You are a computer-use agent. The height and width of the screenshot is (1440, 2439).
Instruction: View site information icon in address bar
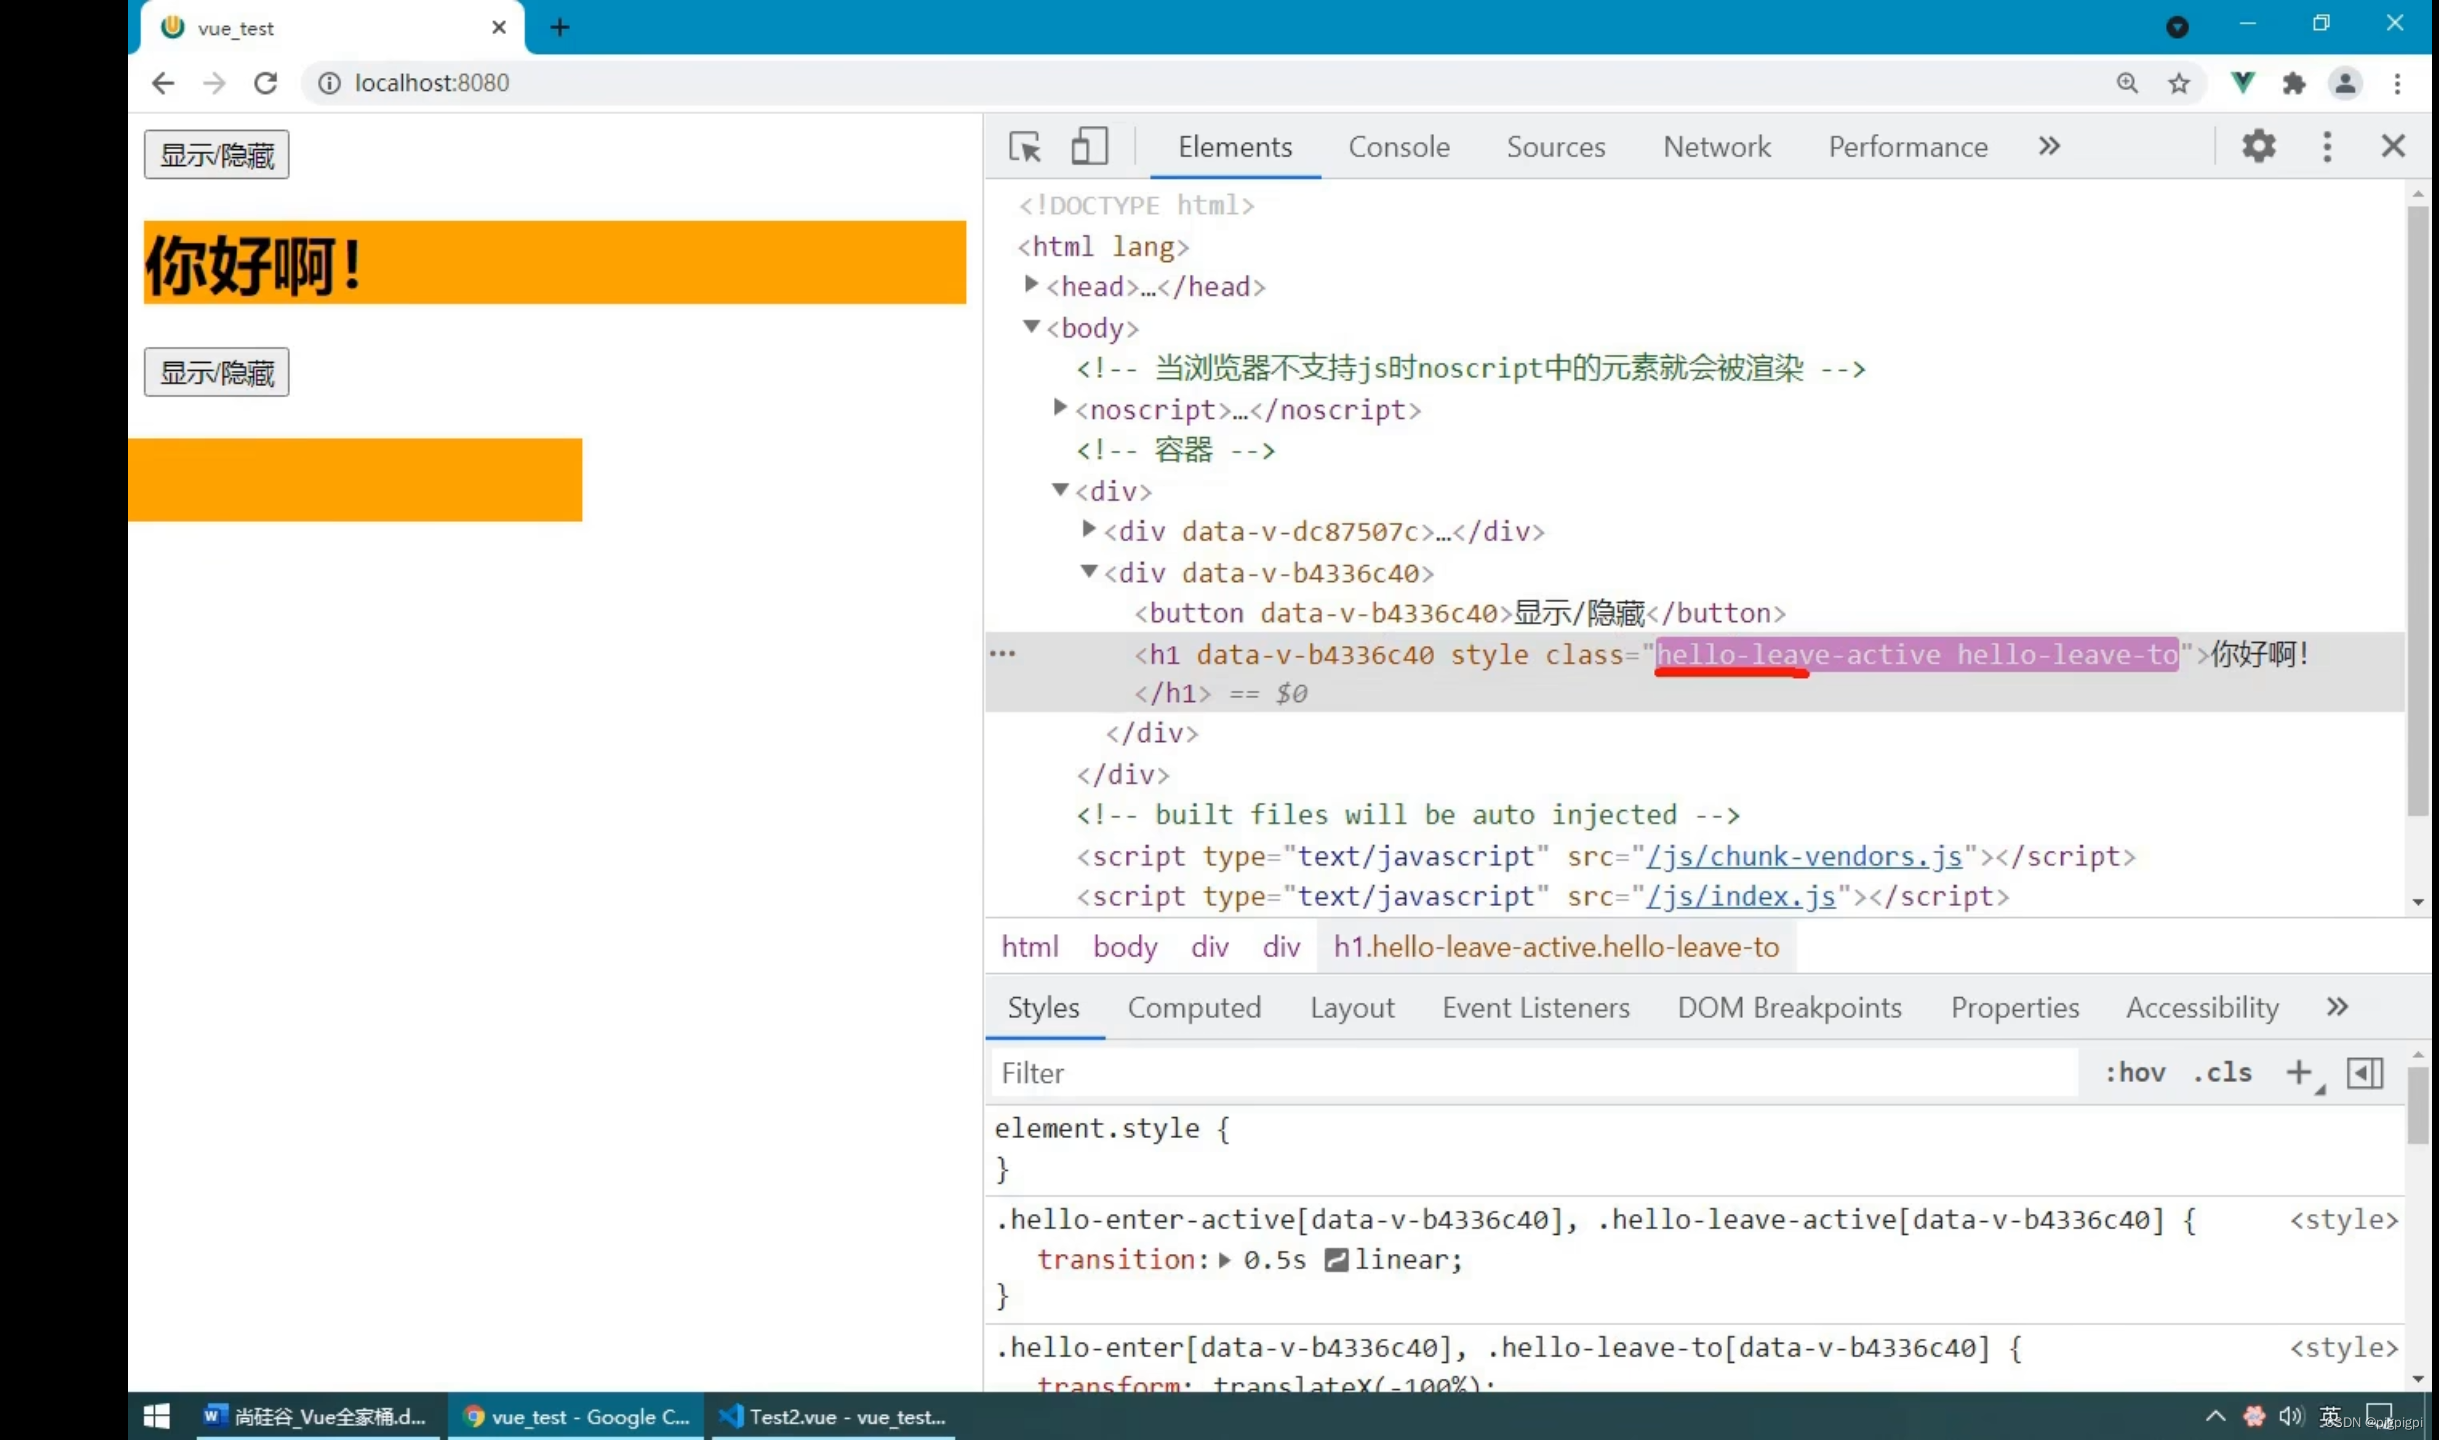click(x=329, y=83)
